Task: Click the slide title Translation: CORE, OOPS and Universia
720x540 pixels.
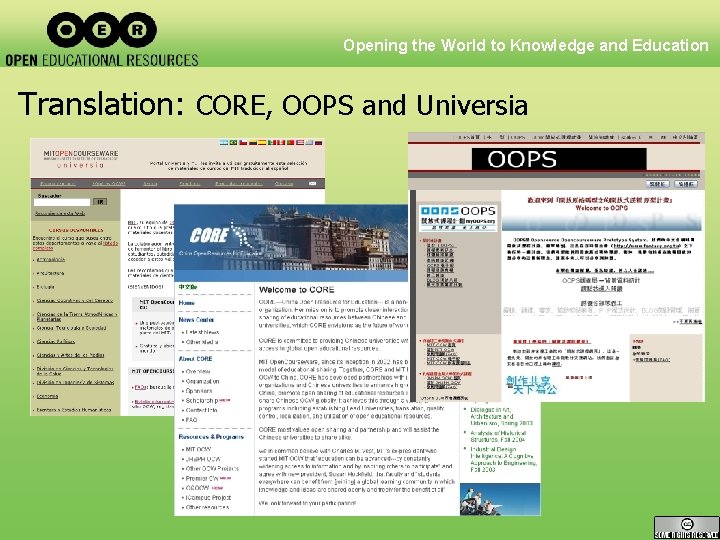Action: pyautogui.click(x=273, y=104)
